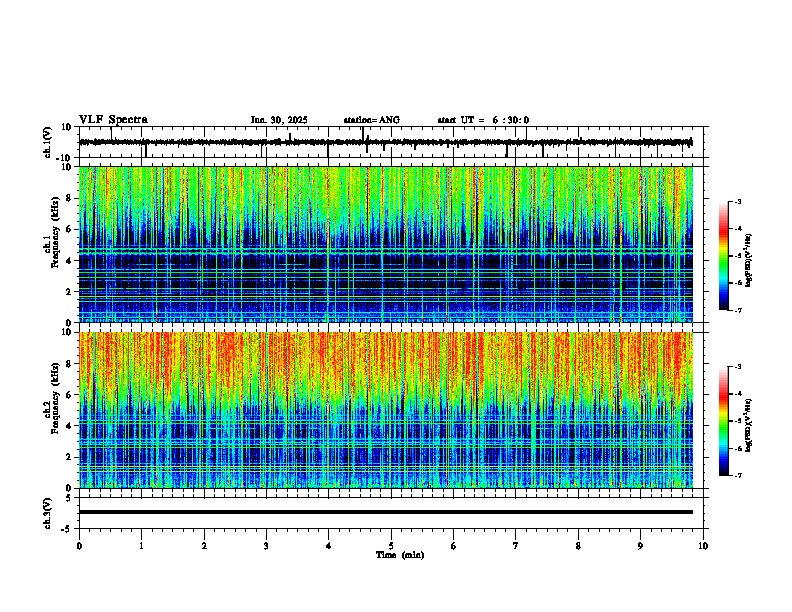Click time axis tick label "6"

point(454,546)
